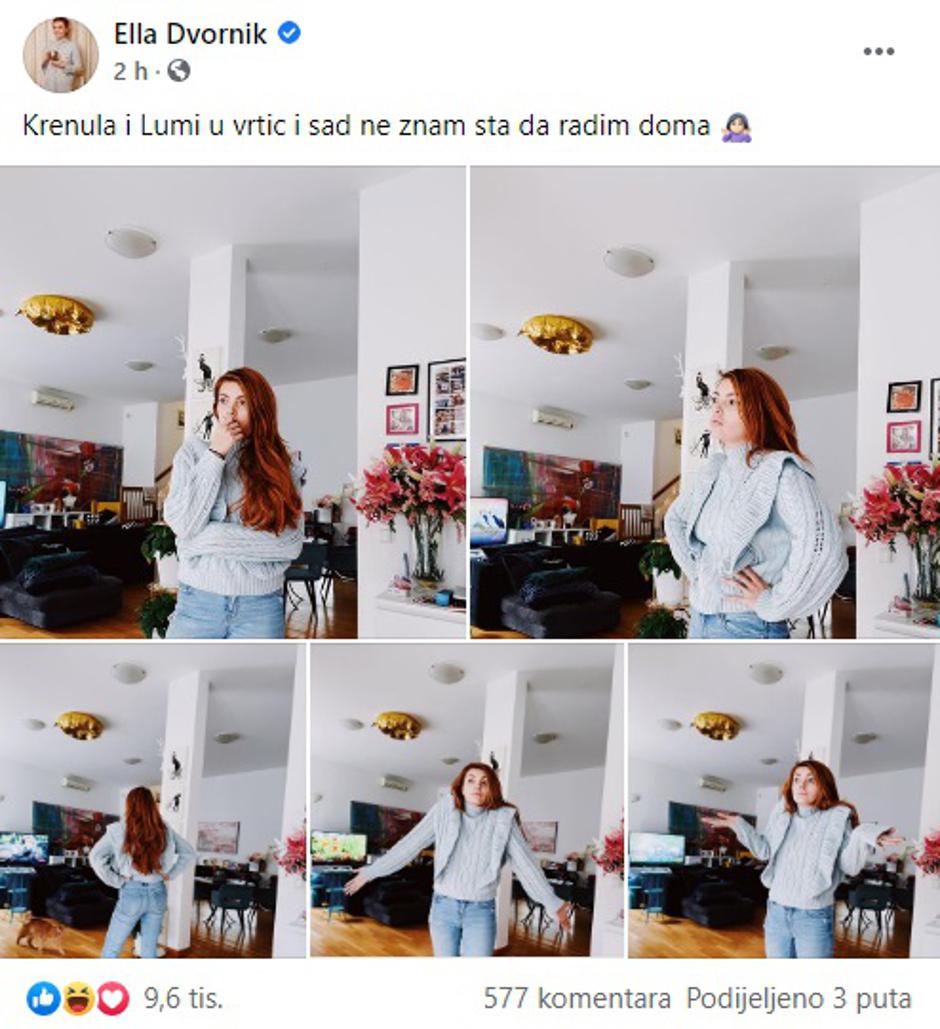The image size is (940, 1029).
Task: Open Ella Dvornik's profile picture
Action: pyautogui.click(x=60, y=54)
